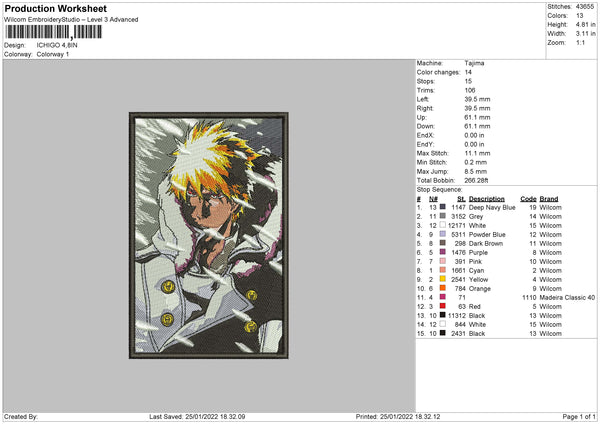Click the Grey thread color swatch
Screen dimensions: 600x424
coord(443,216)
